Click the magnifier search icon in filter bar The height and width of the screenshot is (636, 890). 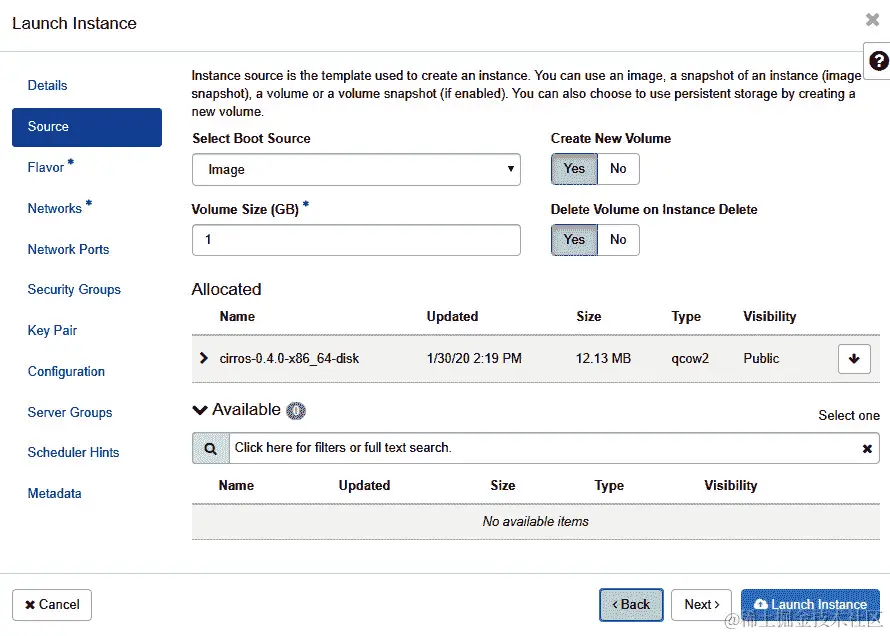click(x=211, y=448)
